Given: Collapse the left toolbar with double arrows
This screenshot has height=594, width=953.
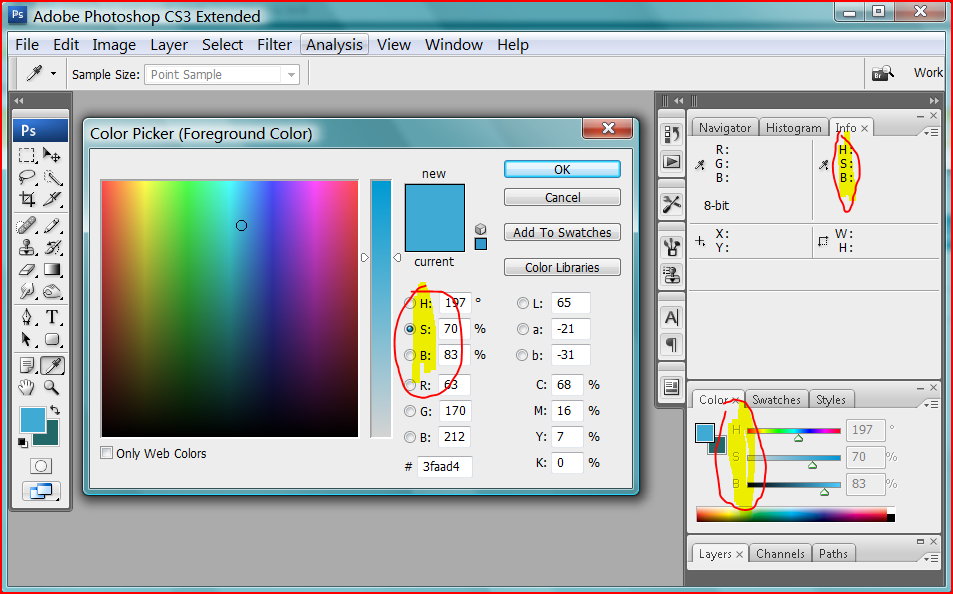Looking at the screenshot, I should pyautogui.click(x=17, y=101).
